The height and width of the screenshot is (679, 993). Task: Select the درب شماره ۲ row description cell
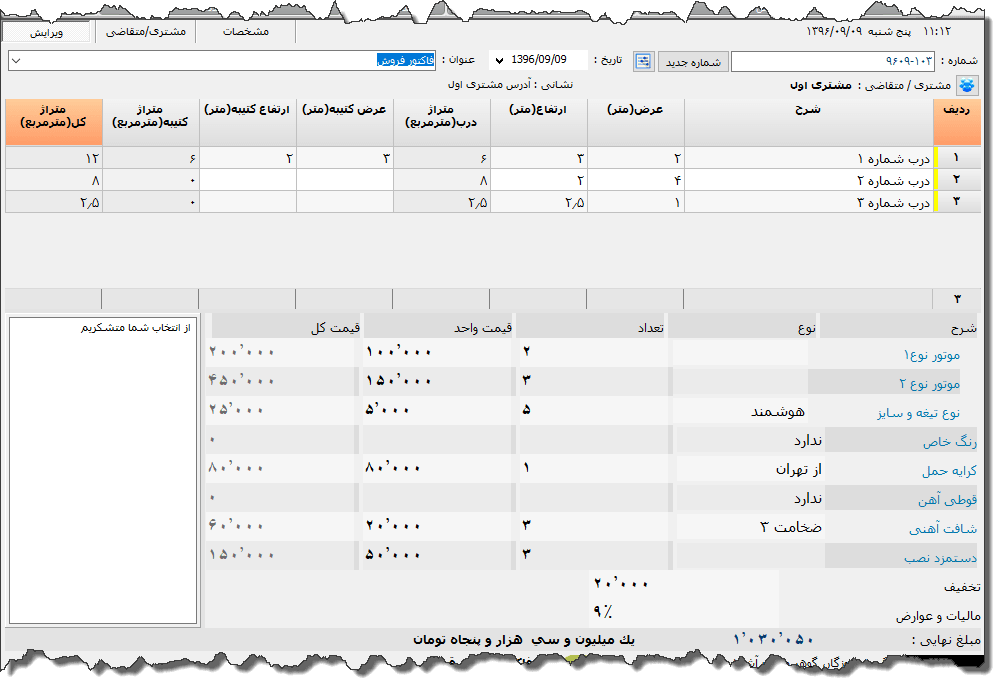[x=808, y=181]
